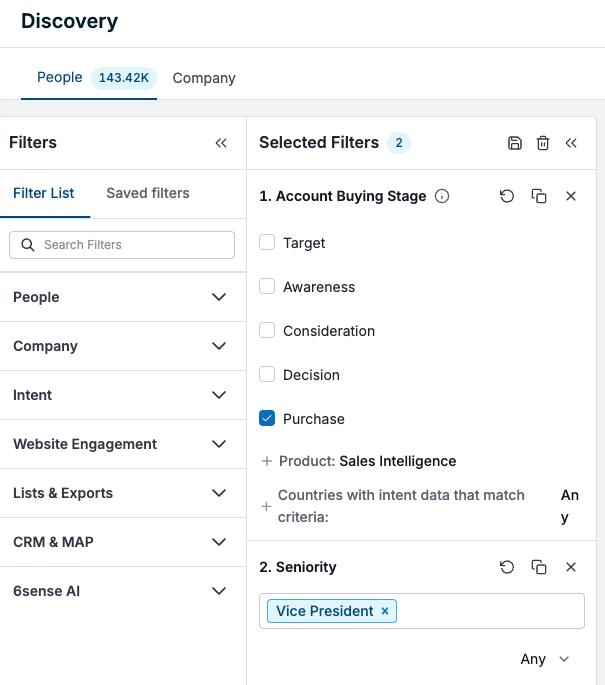605x685 pixels.
Task: Save the selected filters with the disk icon
Action: 515,143
